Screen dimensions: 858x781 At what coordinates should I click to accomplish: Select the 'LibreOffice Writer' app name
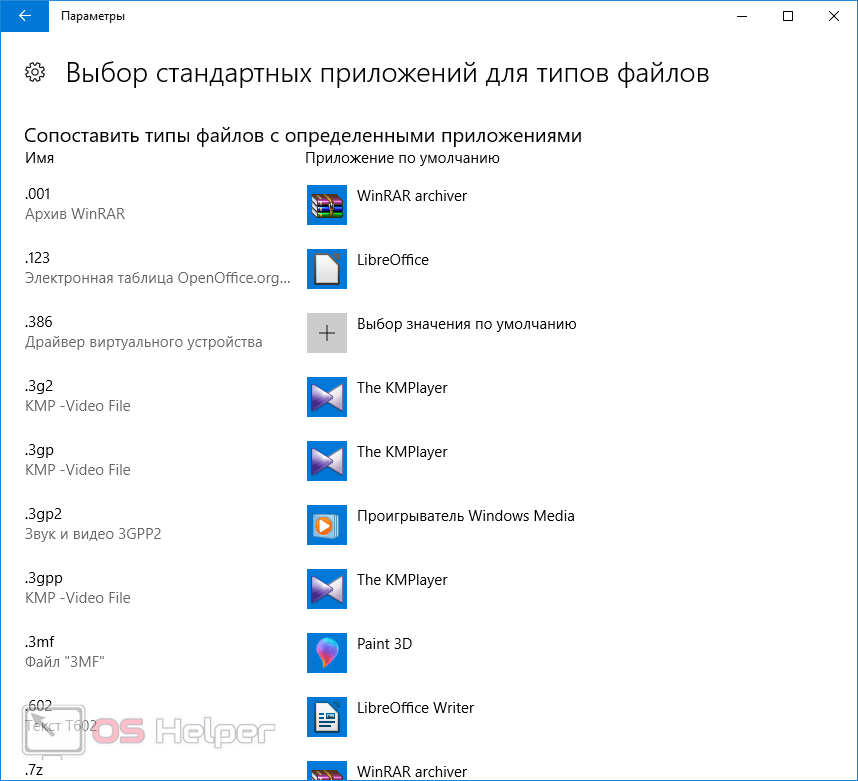pyautogui.click(x=415, y=708)
